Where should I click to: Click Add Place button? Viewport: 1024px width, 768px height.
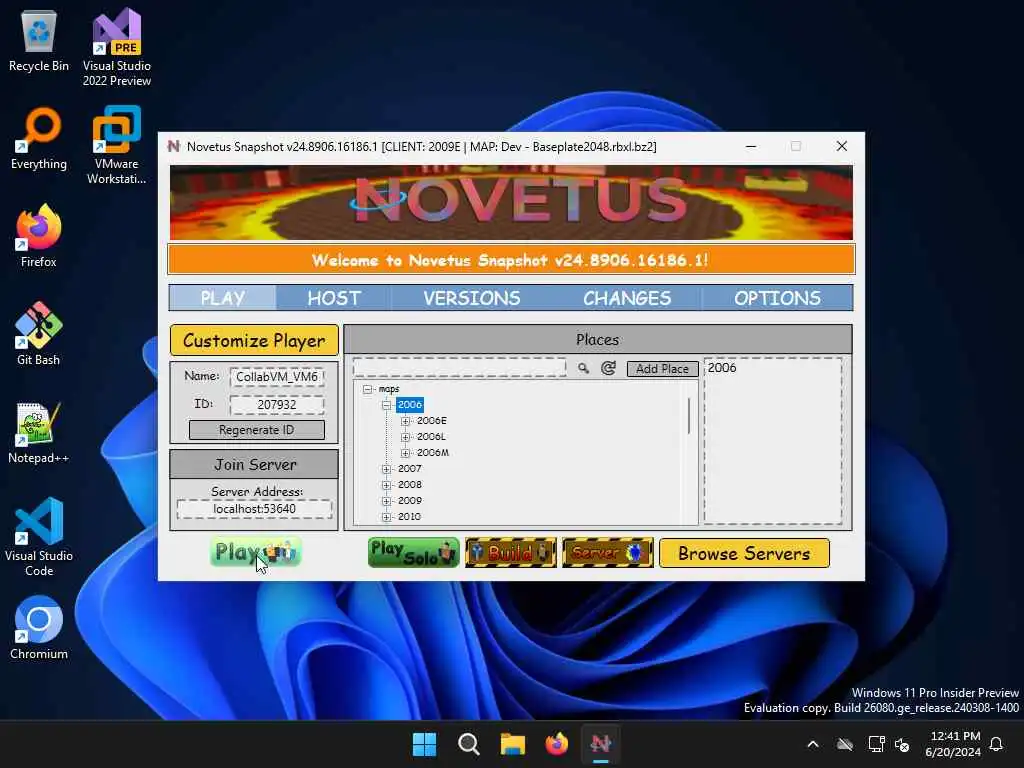[662, 369]
